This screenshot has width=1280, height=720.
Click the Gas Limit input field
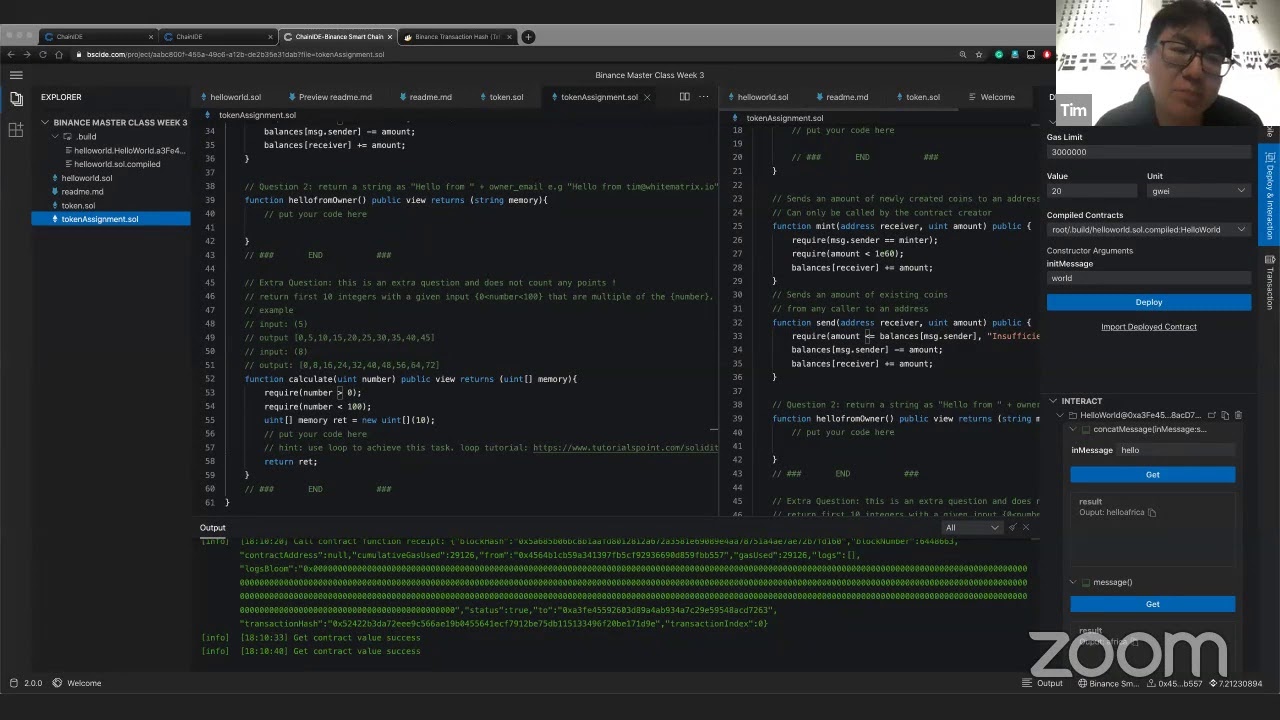point(1148,152)
